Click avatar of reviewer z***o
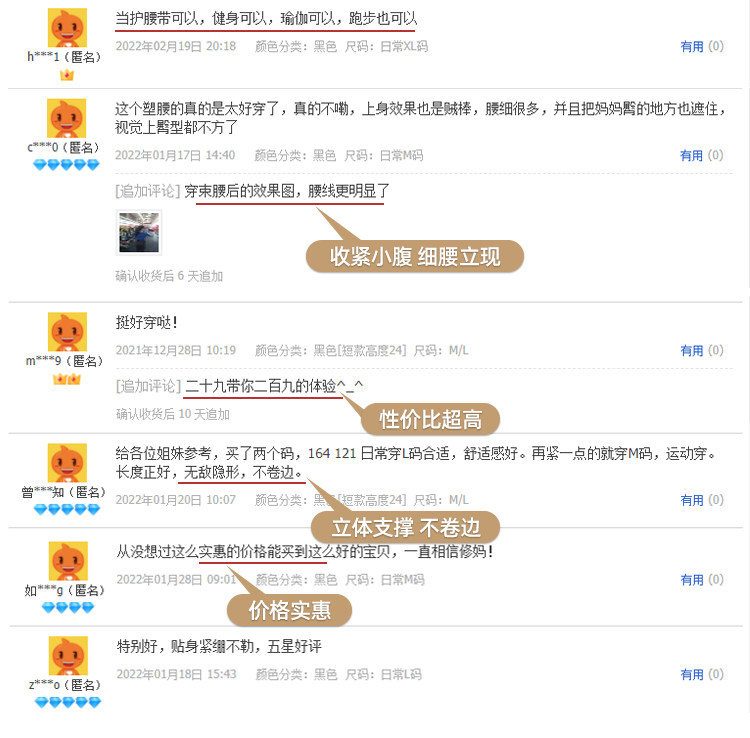Image resolution: width=750 pixels, height=738 pixels. 68,655
